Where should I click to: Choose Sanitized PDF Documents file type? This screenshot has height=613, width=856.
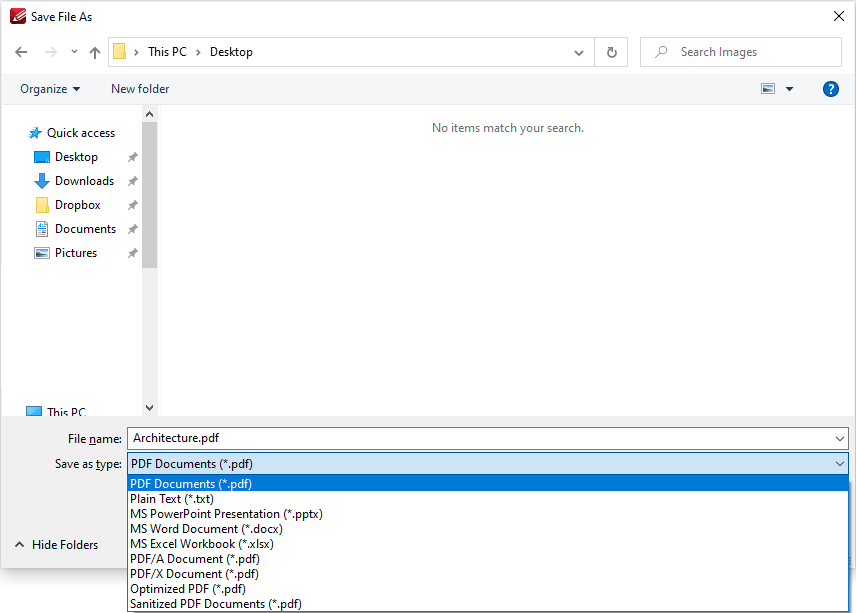pos(215,603)
